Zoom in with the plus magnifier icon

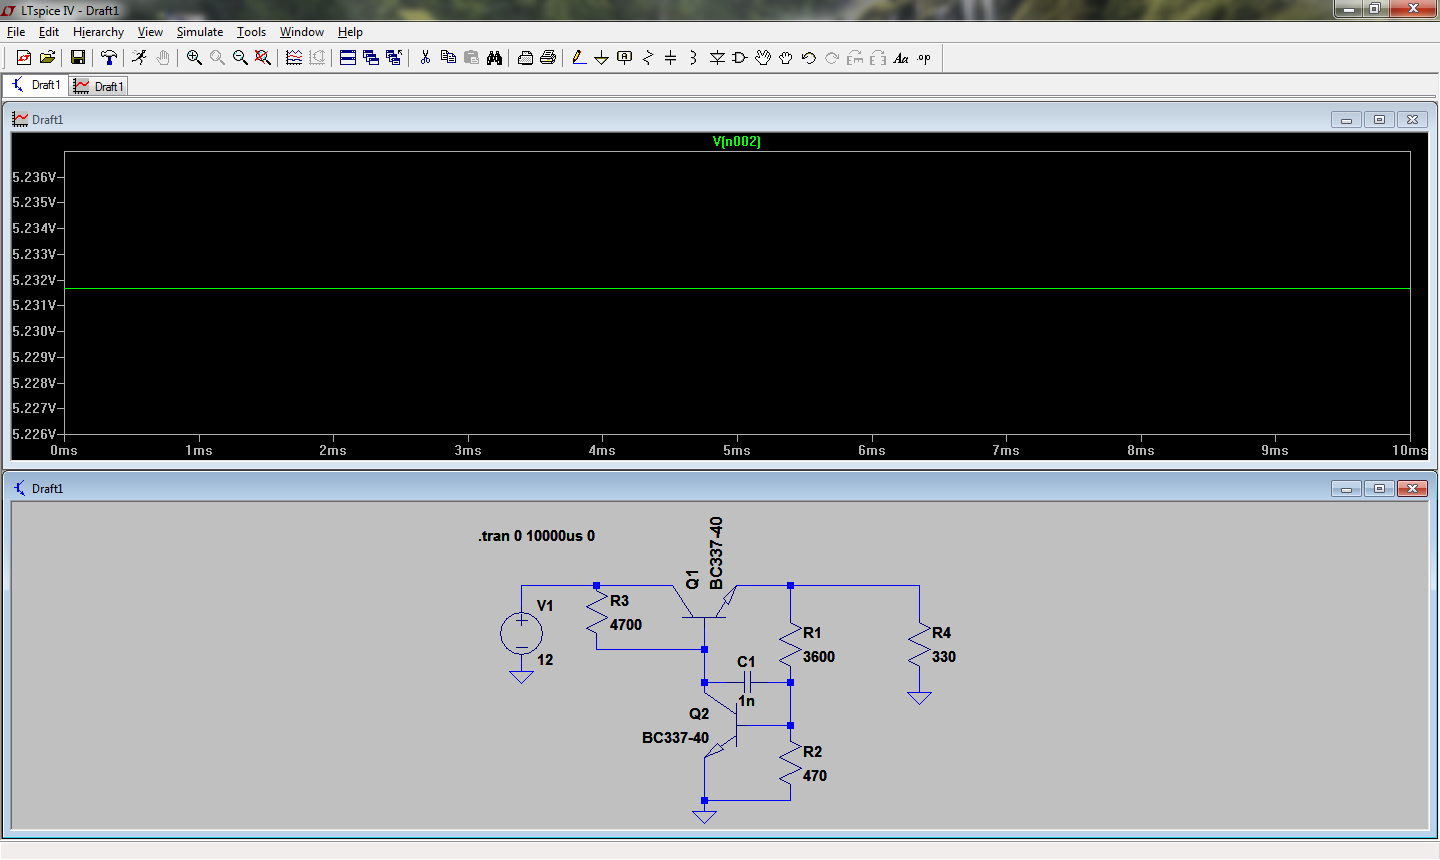coord(194,58)
